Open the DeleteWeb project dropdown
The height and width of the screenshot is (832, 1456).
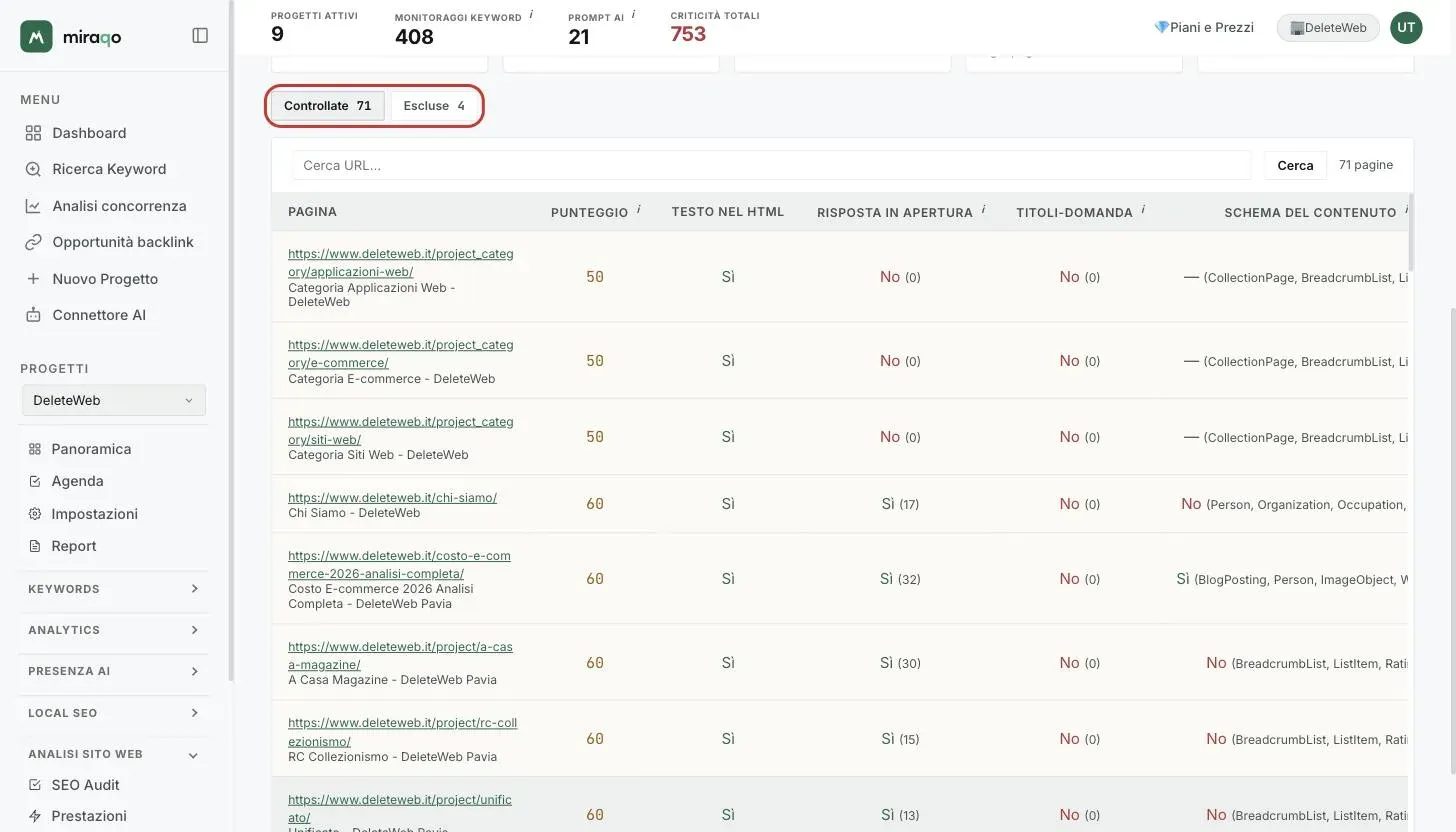click(x=114, y=400)
